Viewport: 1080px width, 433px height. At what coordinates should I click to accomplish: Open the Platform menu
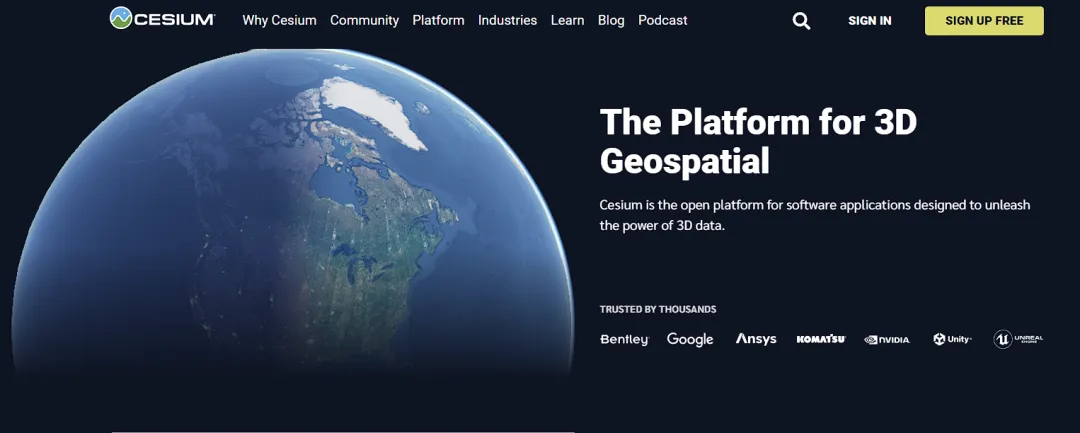(x=438, y=21)
